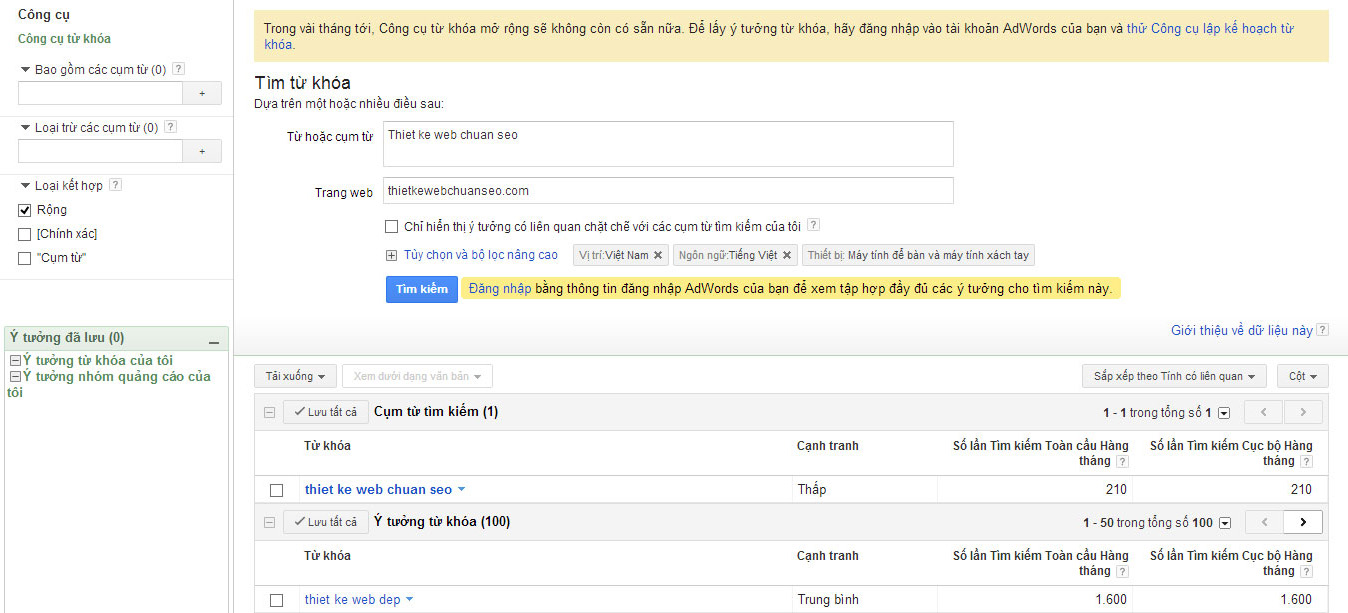Remove the Vị trí: Việt Nam filter
Viewport: 1348px width, 613px height.
(x=658, y=256)
